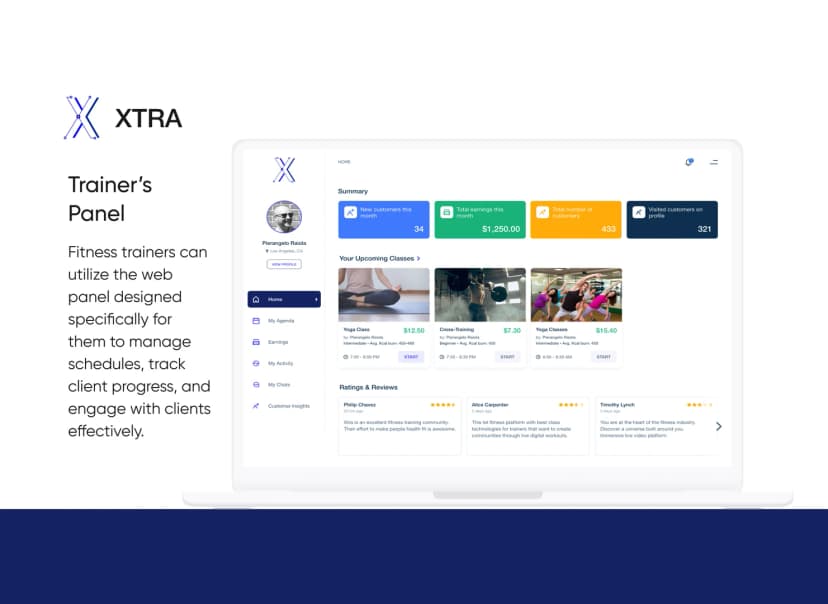Click the hamburger menu icon at top right
828x604 pixels.
pyautogui.click(x=714, y=161)
